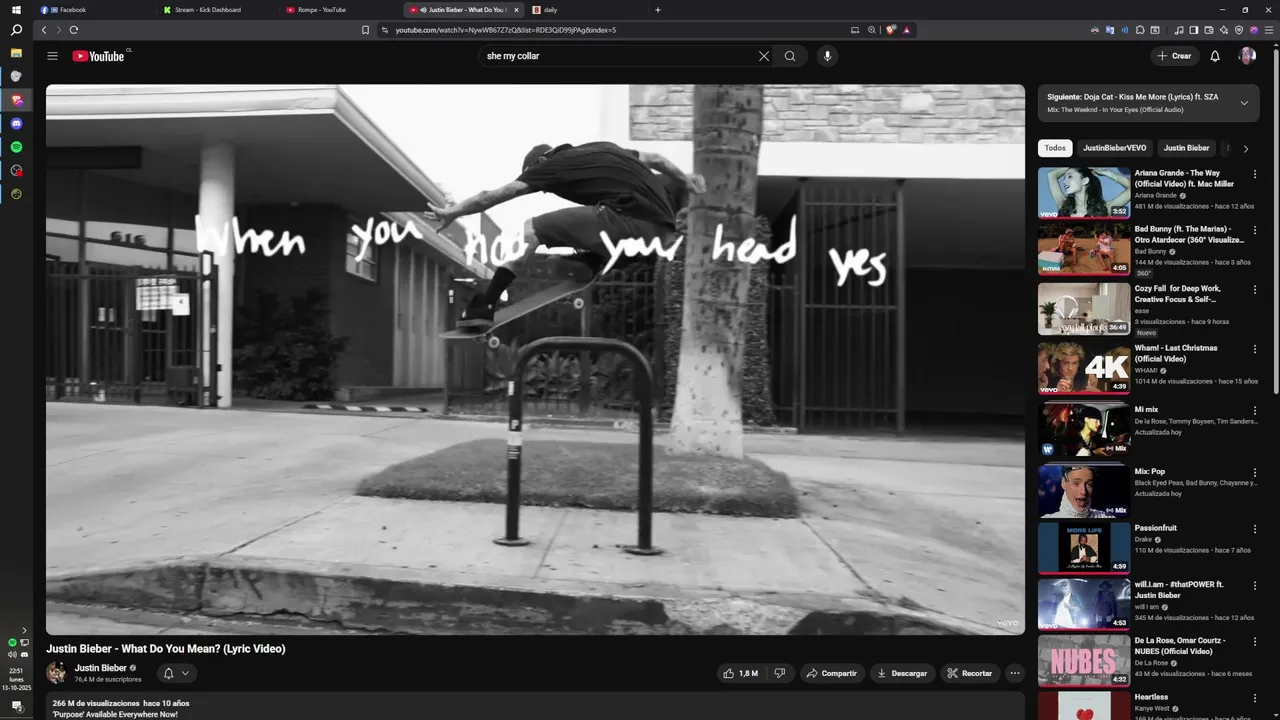Expand the Siguiente playlist panel
The image size is (1280, 720).
pos(1244,103)
